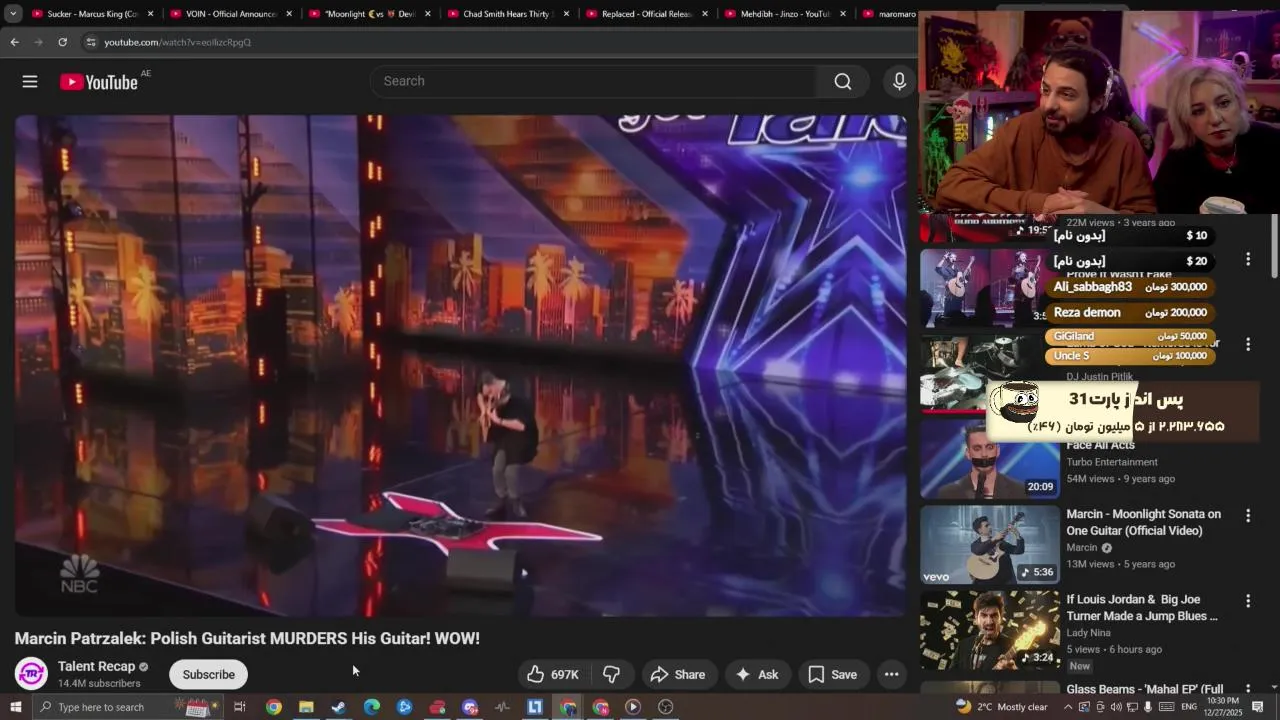Close the Chad Smith Hears Thirty tab
The width and height of the screenshot is (1280, 720).
coord(566,14)
